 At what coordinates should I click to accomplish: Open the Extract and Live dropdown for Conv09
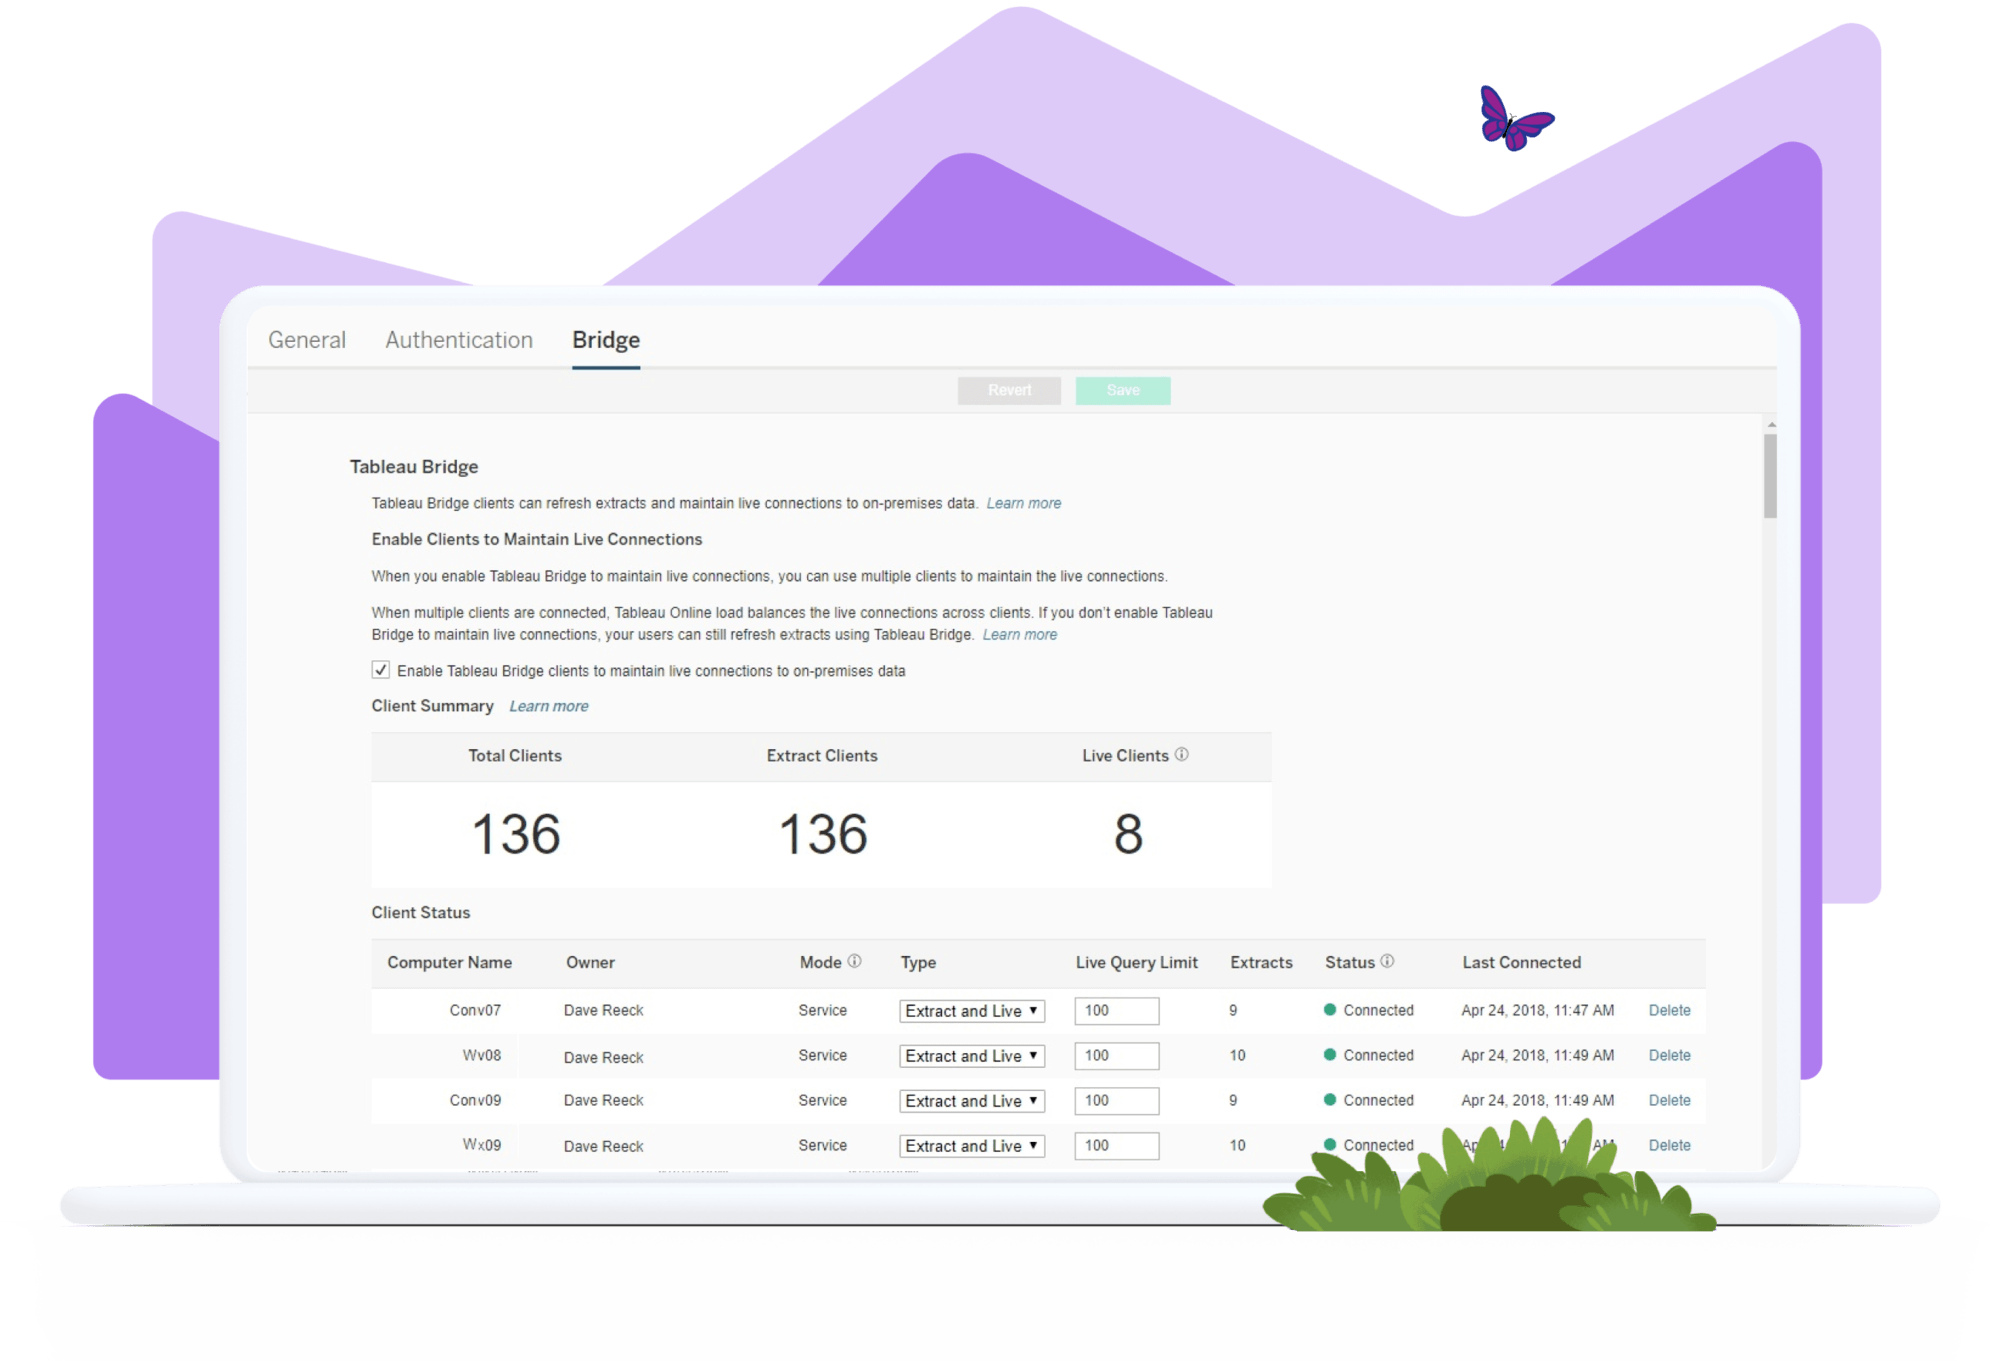pyautogui.click(x=983, y=1104)
